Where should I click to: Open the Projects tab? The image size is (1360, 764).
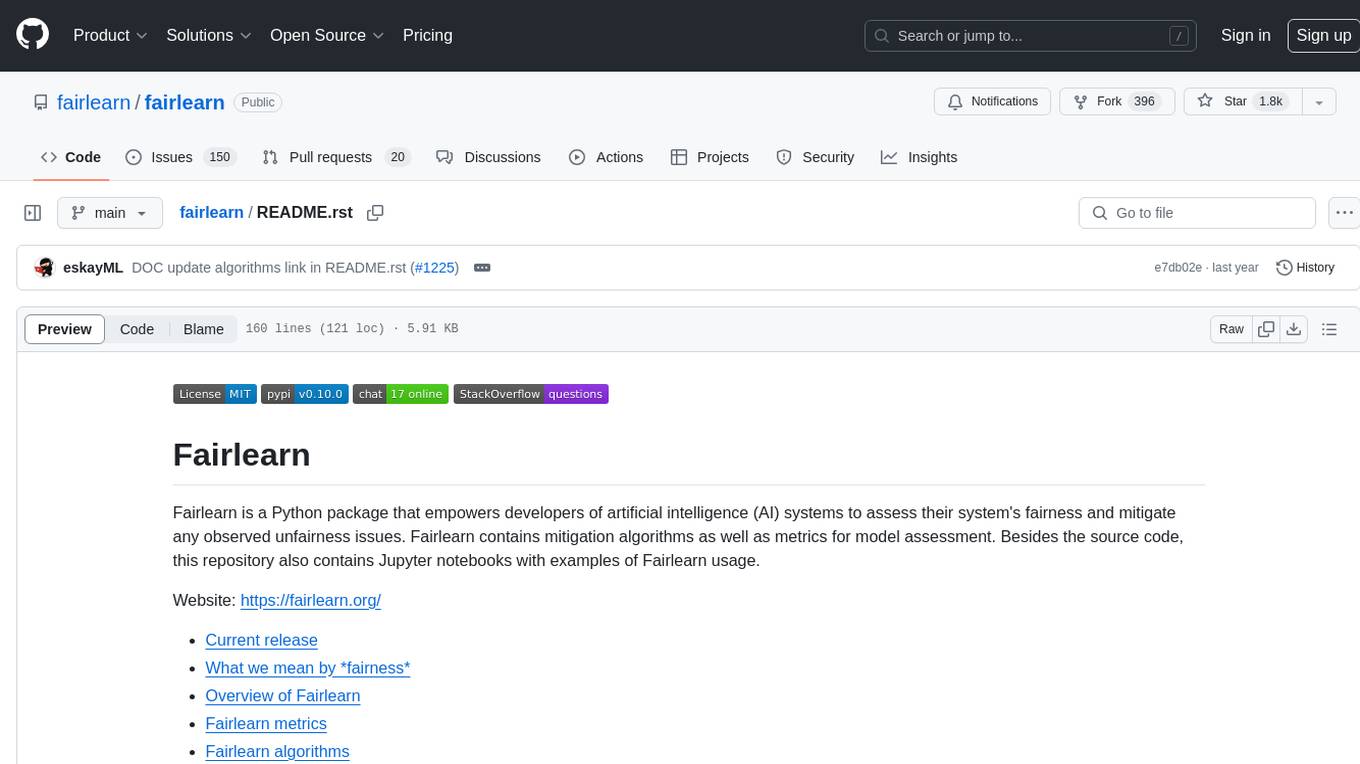[x=710, y=157]
